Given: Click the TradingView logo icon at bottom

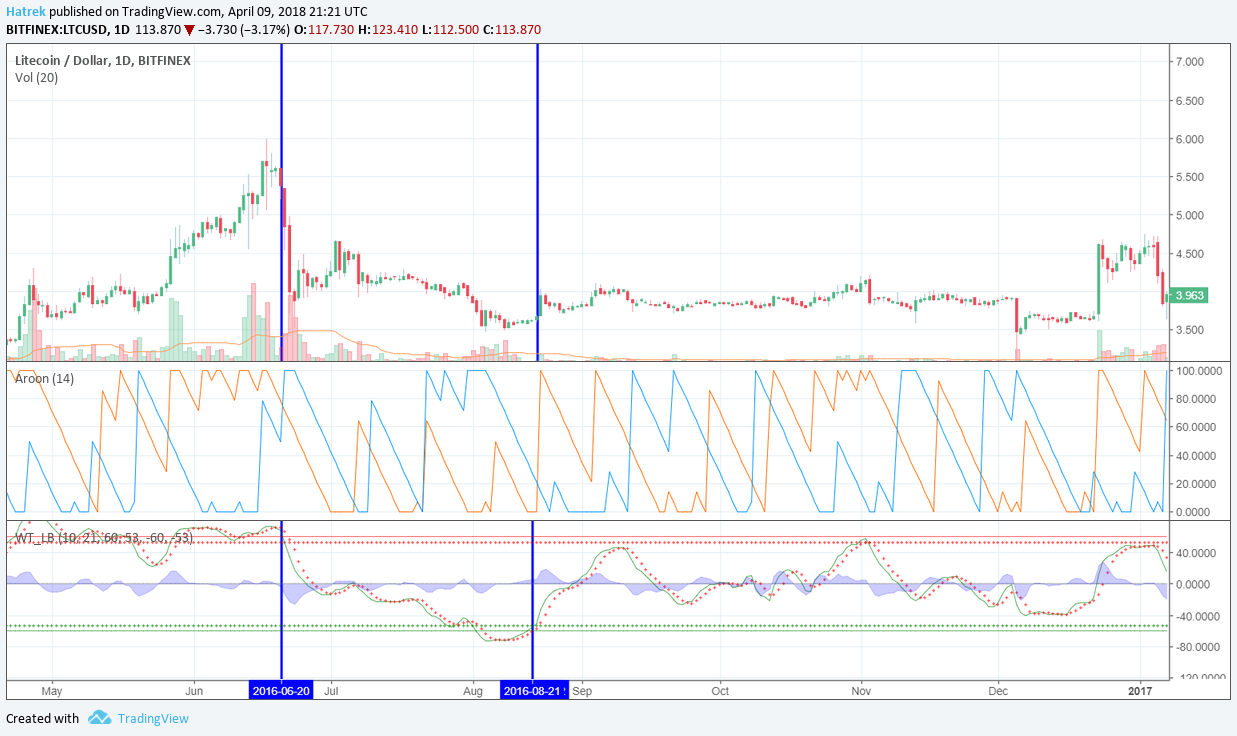Looking at the screenshot, I should pos(99,718).
